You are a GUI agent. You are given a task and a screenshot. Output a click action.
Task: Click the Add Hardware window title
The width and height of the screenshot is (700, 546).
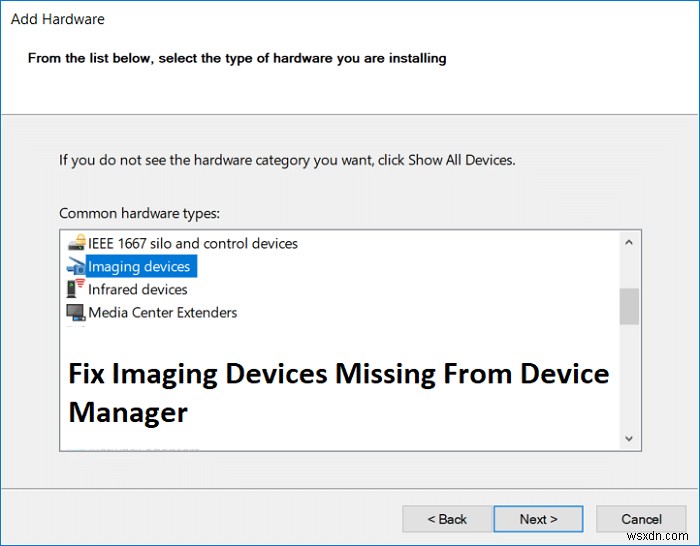coord(58,19)
